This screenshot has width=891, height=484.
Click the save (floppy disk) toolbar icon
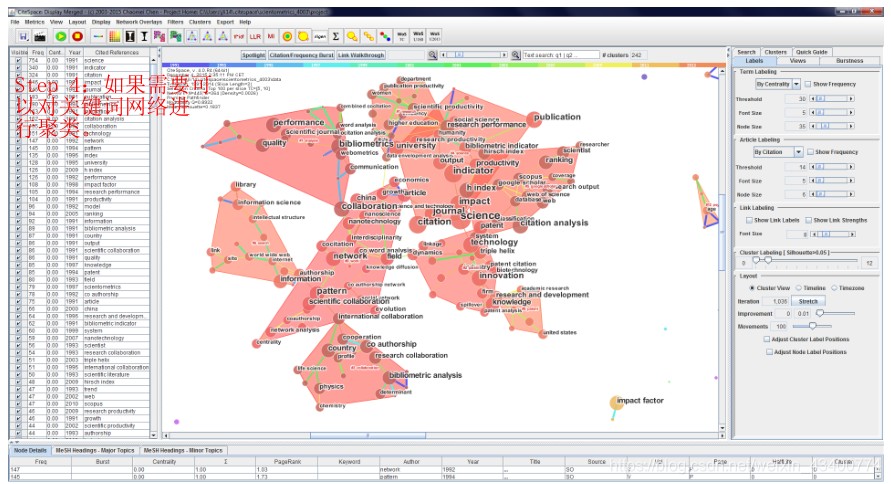[23, 36]
